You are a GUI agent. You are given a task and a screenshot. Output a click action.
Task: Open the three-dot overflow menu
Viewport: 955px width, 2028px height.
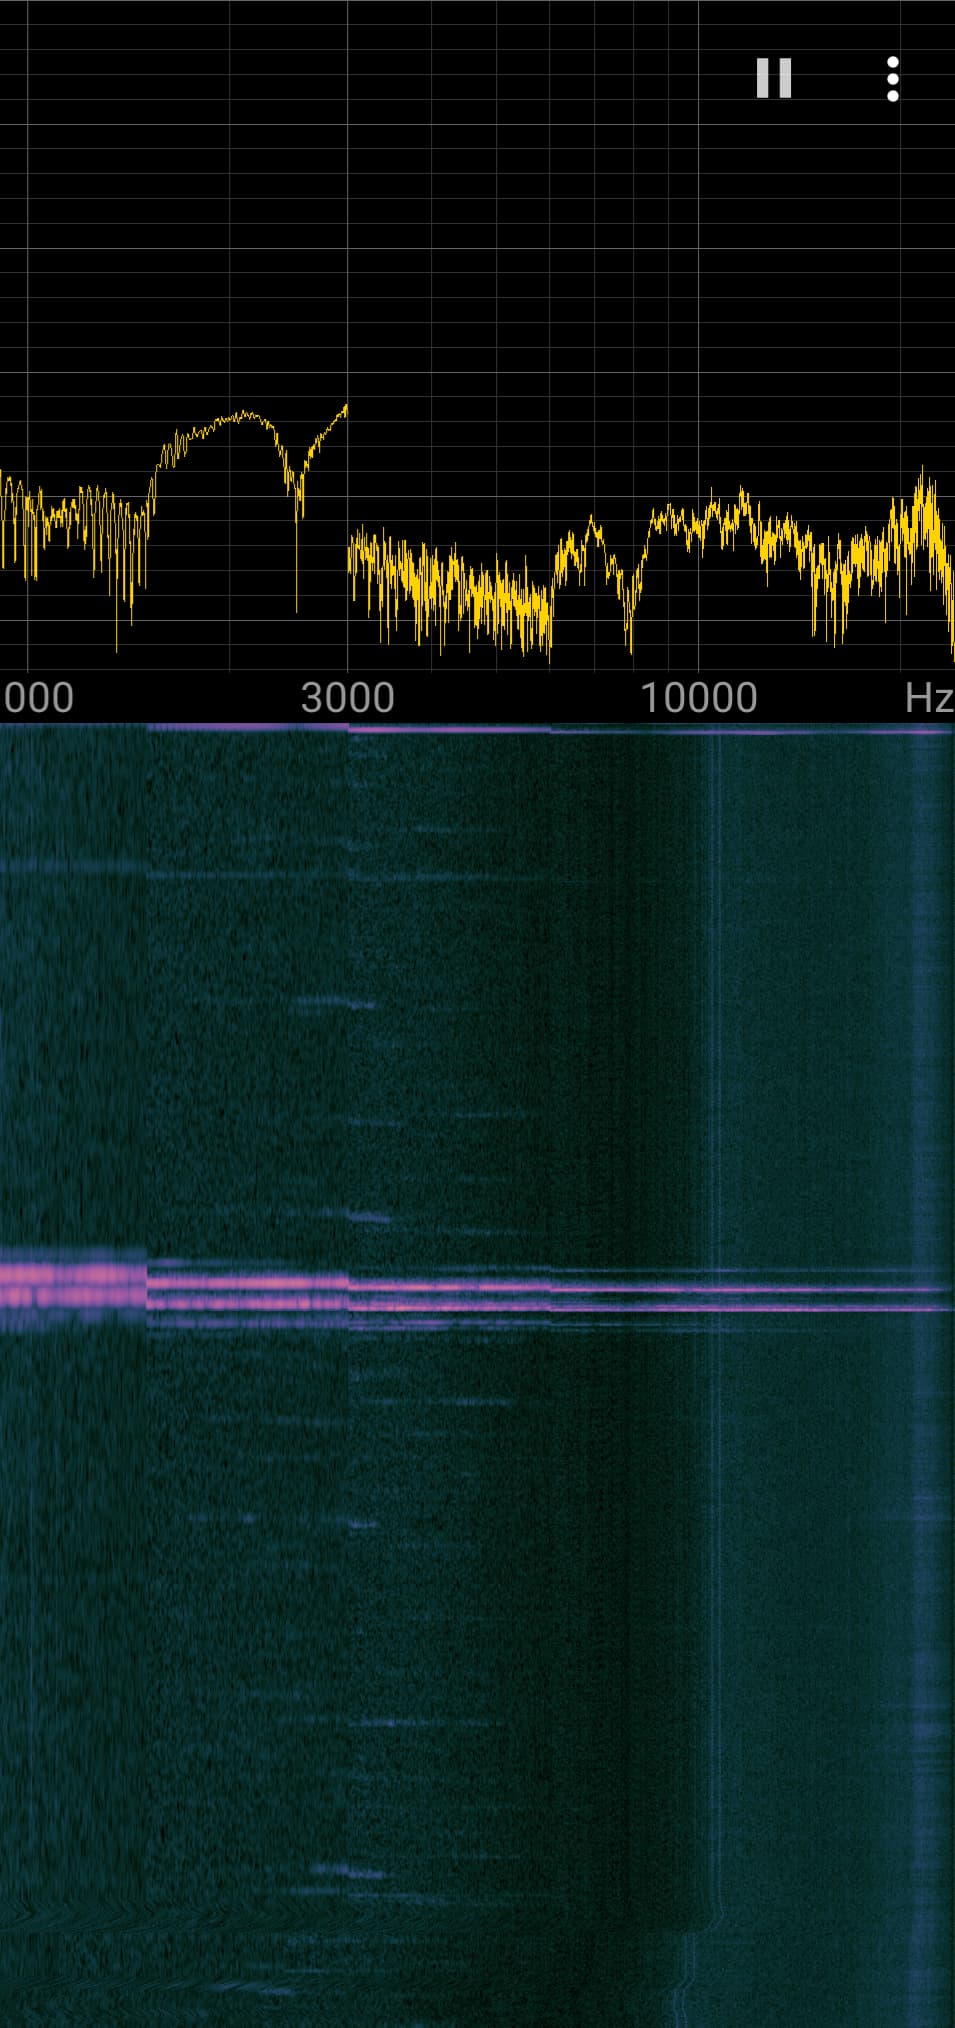892,78
